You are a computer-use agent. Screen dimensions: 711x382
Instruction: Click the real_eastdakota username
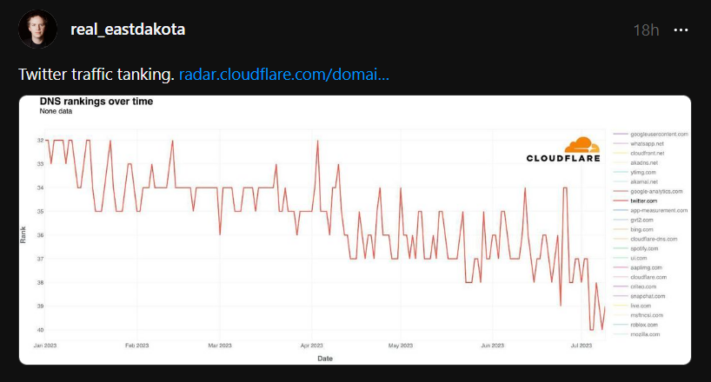[x=128, y=29]
